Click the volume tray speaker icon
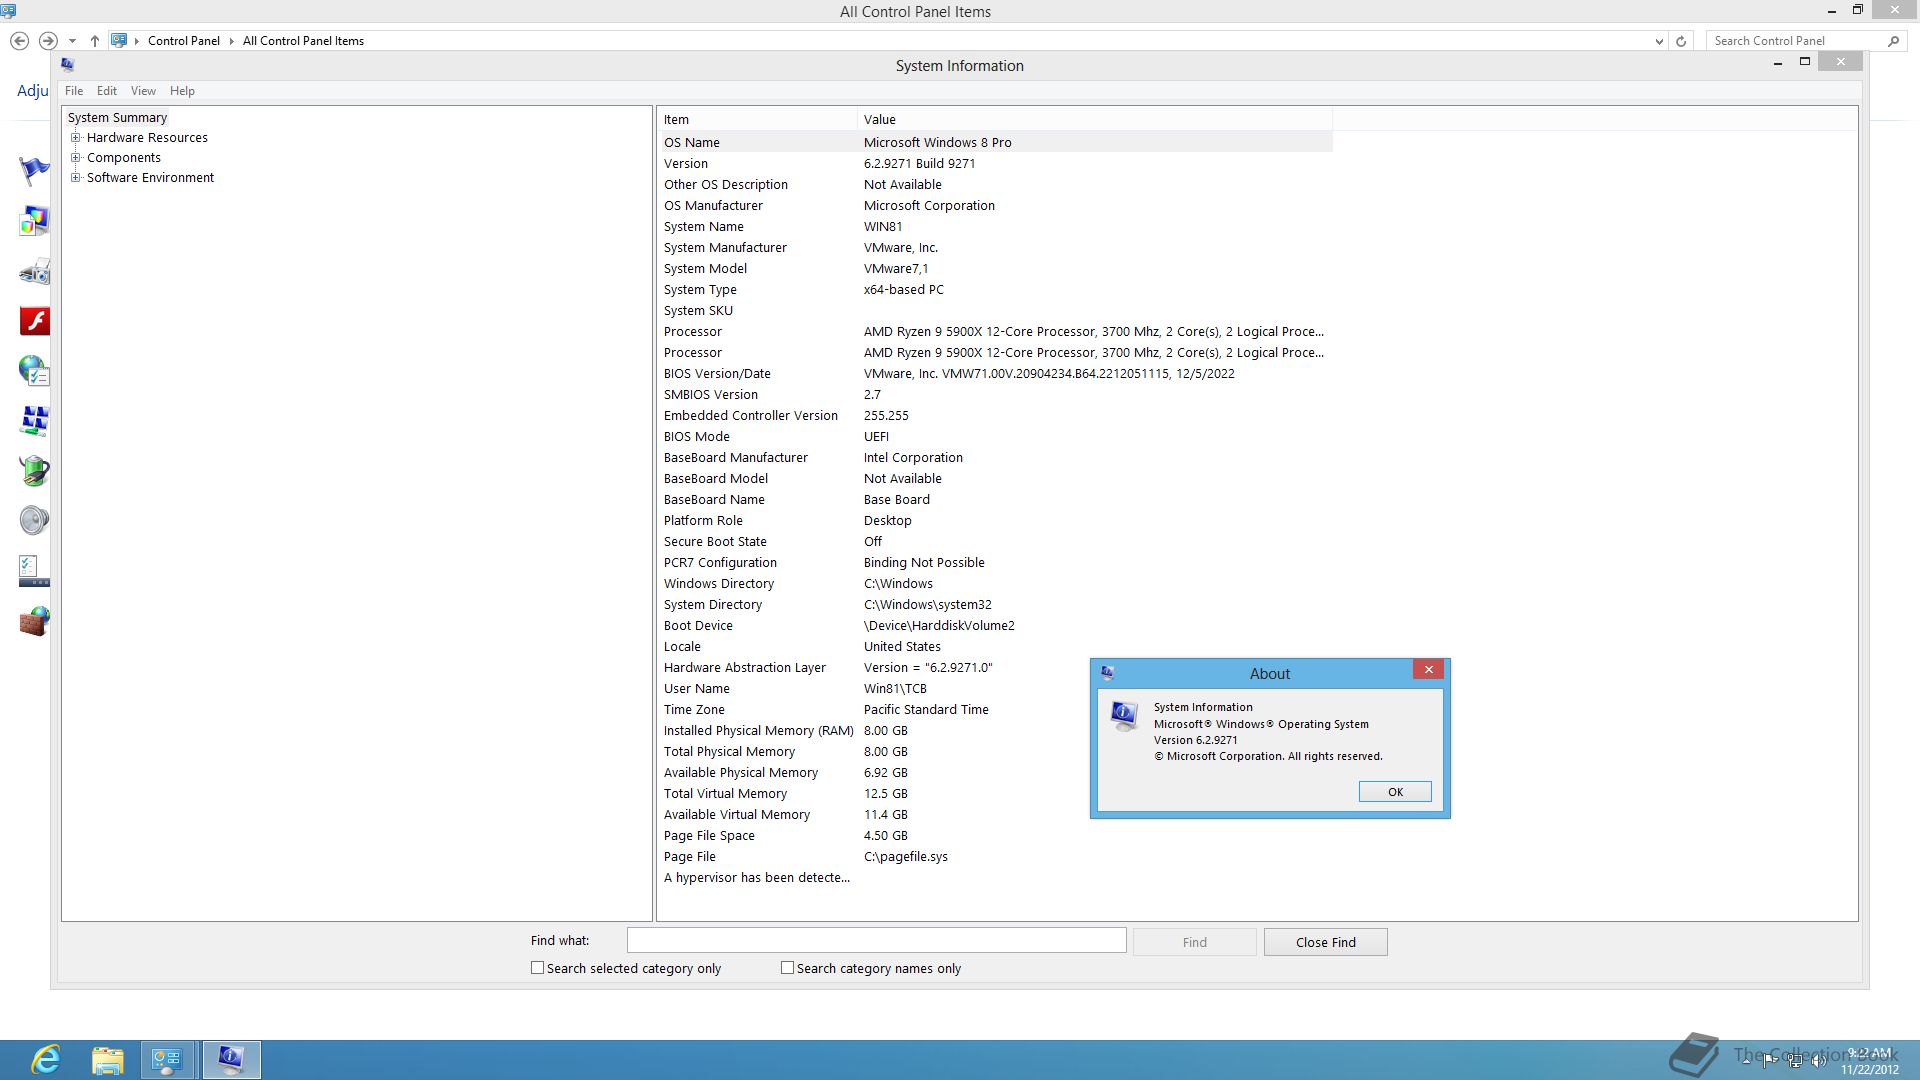The height and width of the screenshot is (1080, 1920). 1819,1061
